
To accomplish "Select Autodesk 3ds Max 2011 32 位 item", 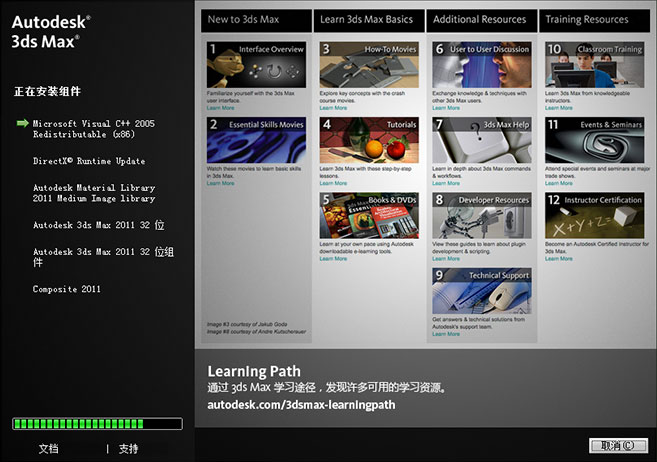I will tap(99, 225).
